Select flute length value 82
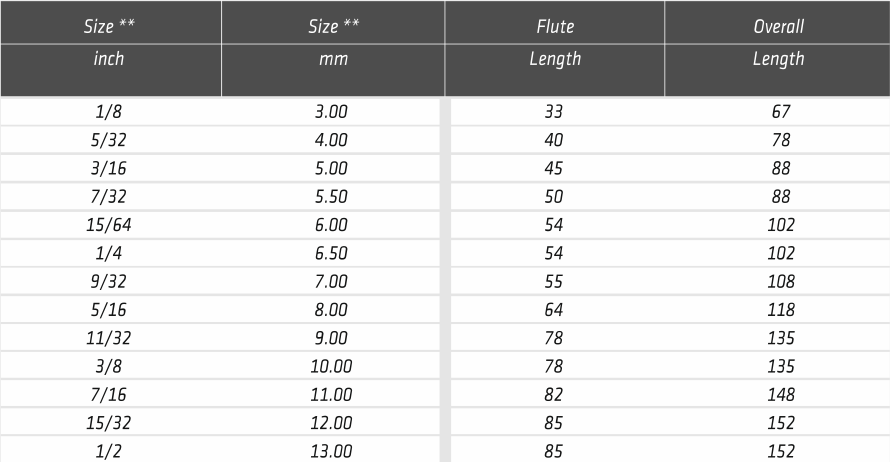This screenshot has height=462, width=890. coord(554,394)
